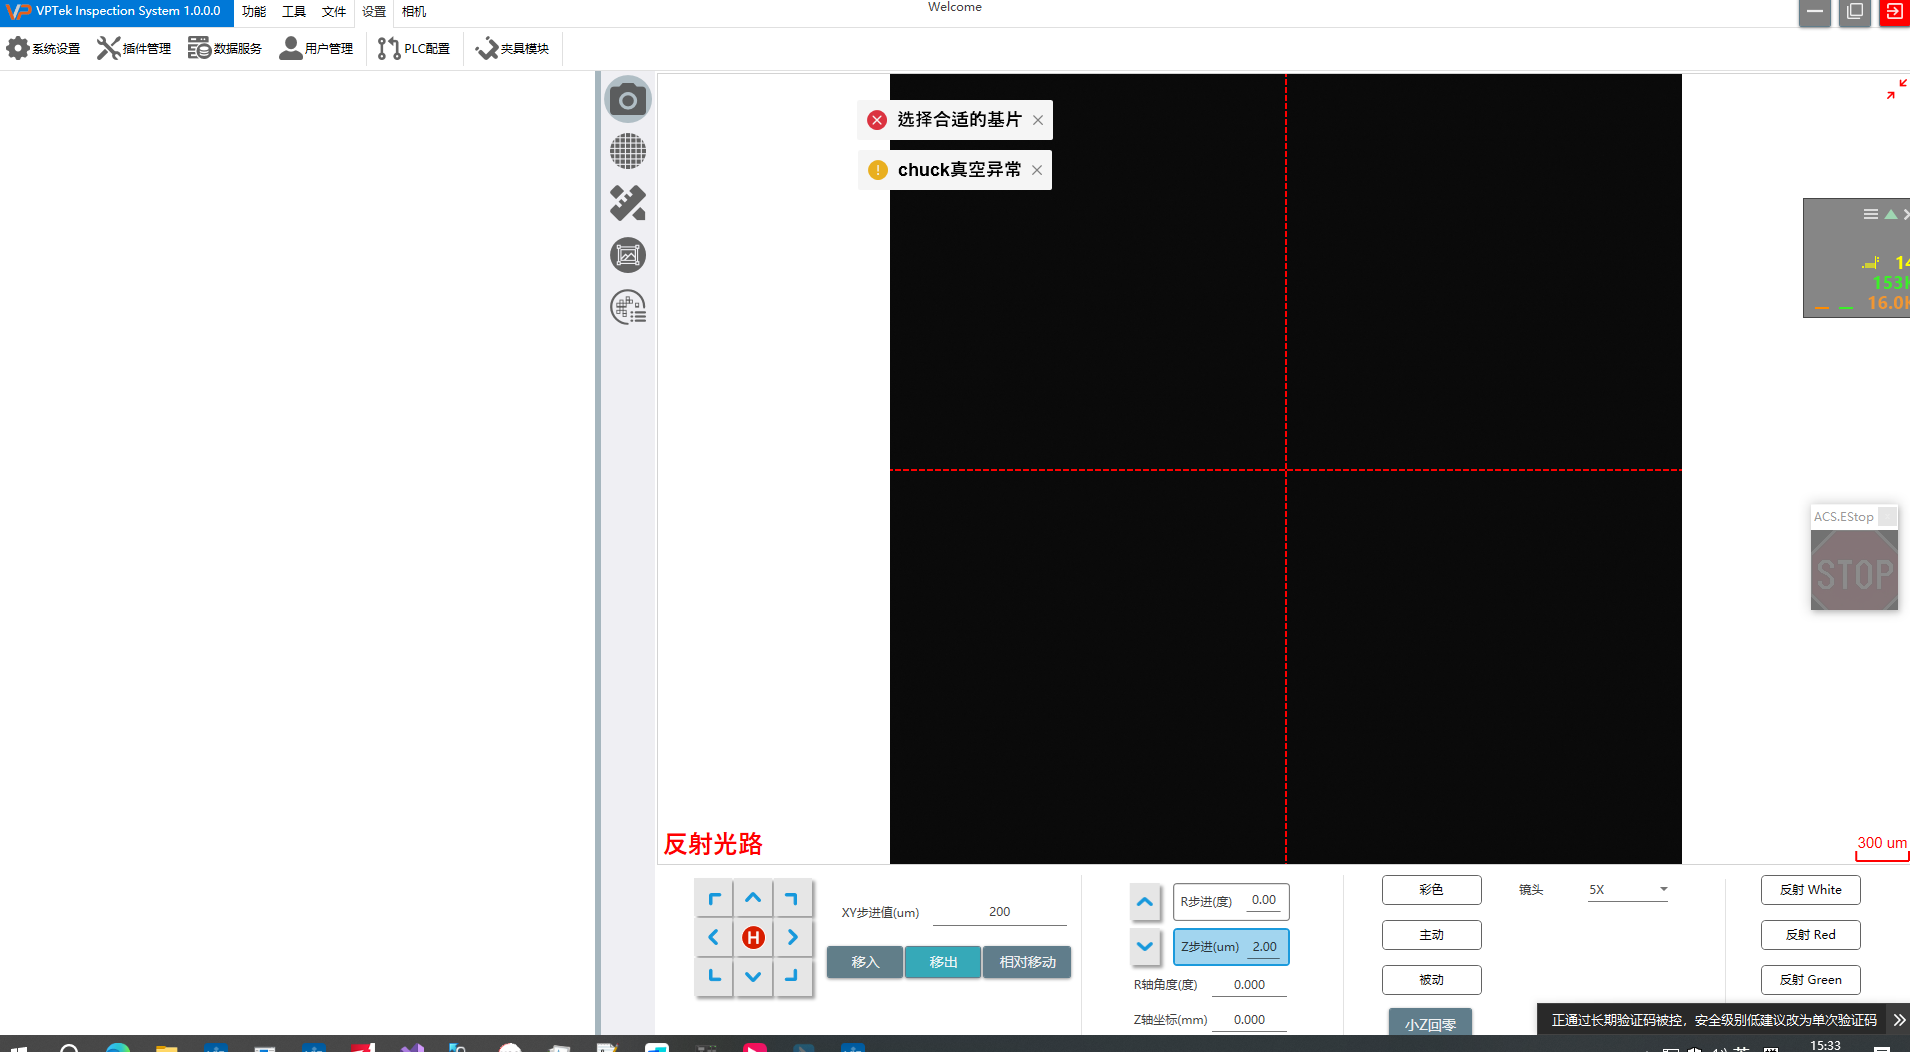
Task: Expand the notification bar chevron at bottom right
Action: click(1898, 1020)
